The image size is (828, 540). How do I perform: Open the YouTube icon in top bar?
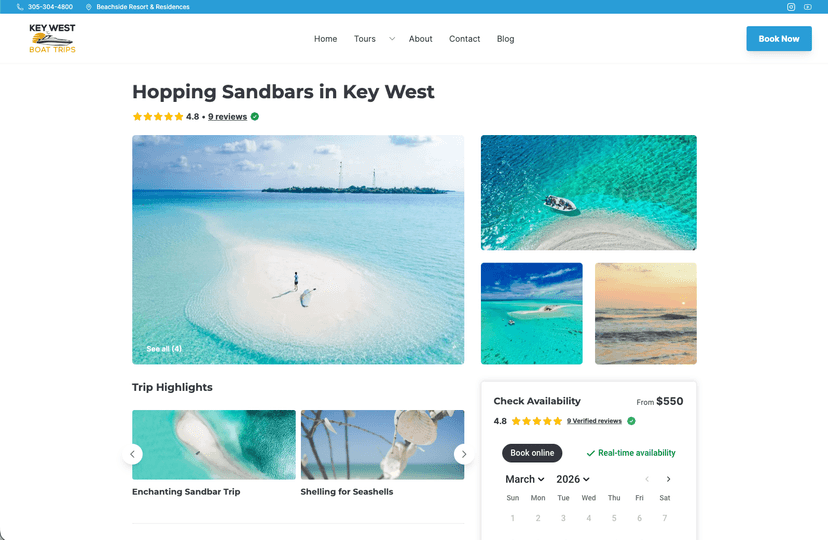807,7
